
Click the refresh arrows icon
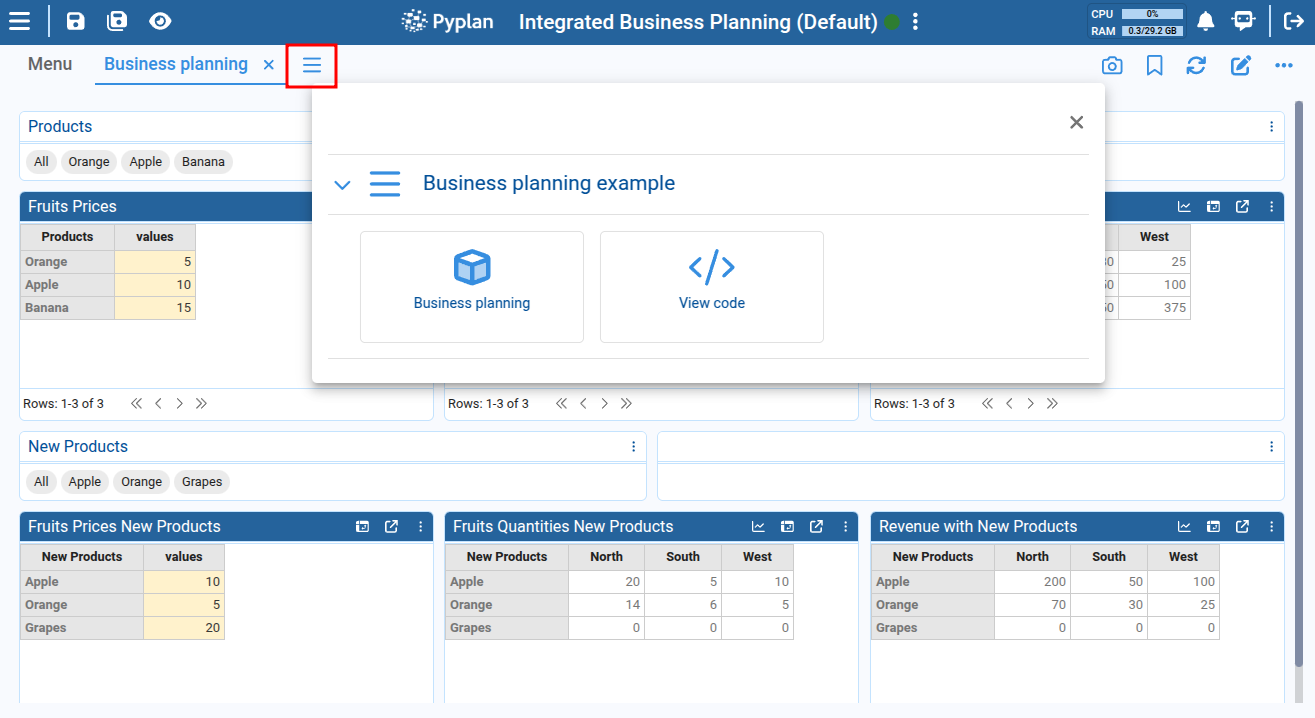[1196, 66]
